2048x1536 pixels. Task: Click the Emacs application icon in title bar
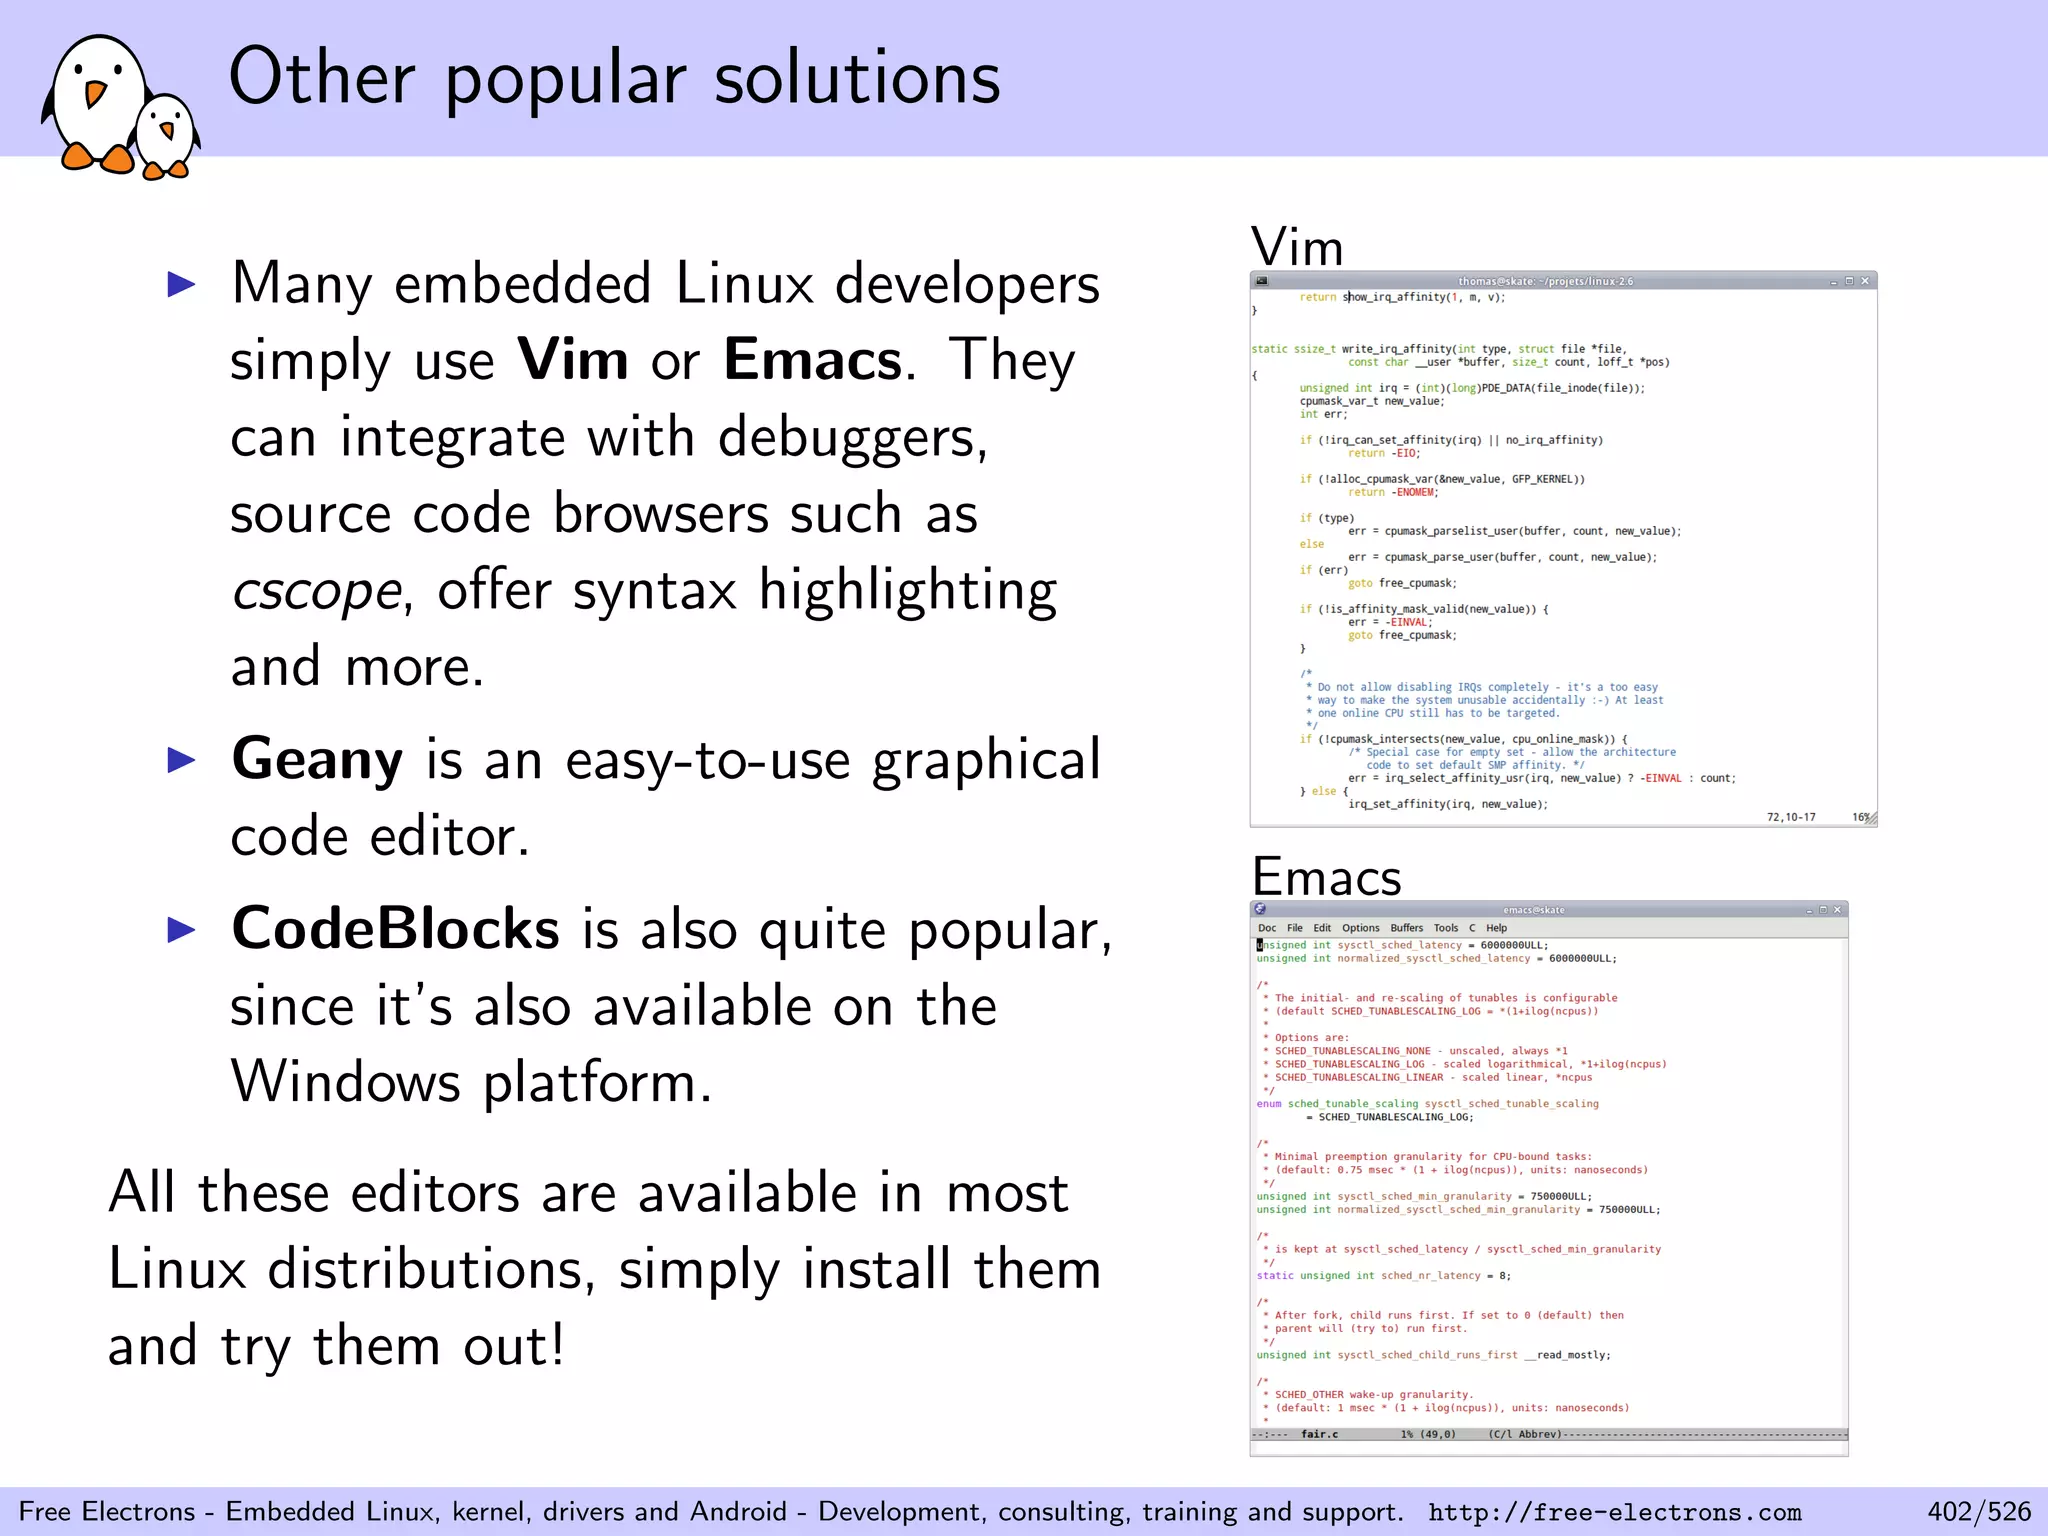pyautogui.click(x=1260, y=909)
